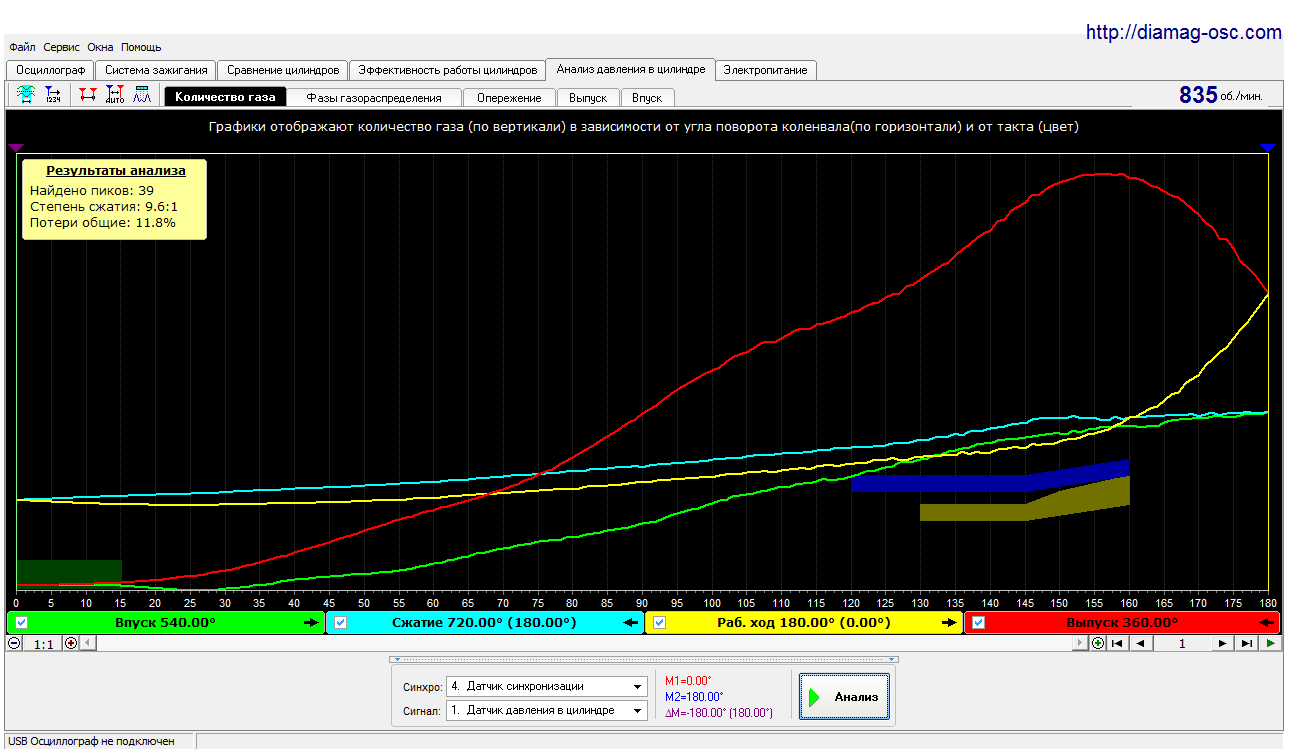Toggle the Раб. ход 180.00° checkbox

tap(659, 622)
